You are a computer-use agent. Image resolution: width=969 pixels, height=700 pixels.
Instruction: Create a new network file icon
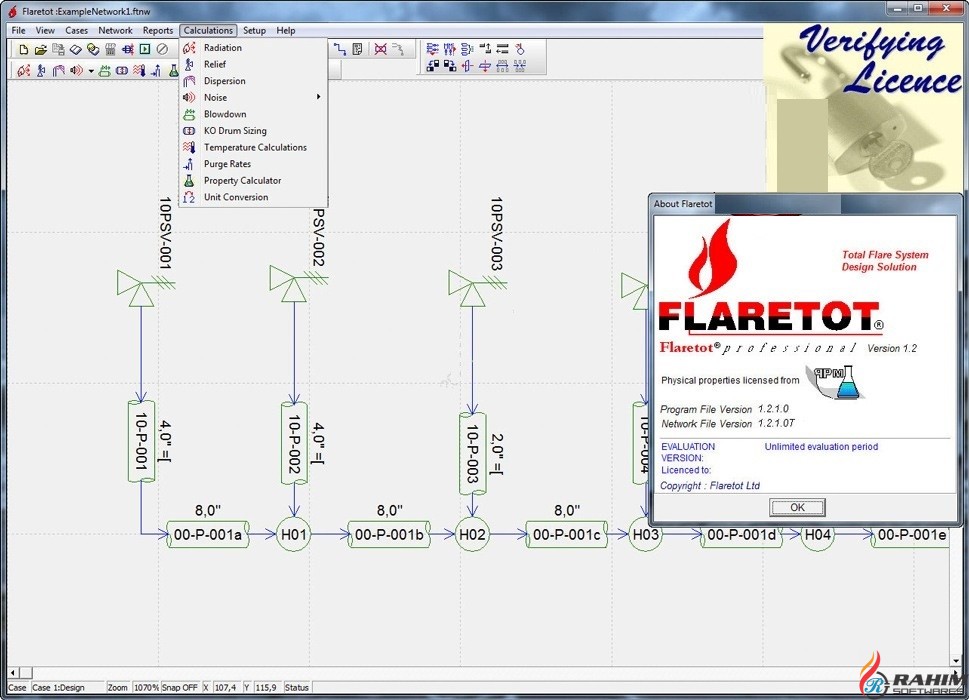coord(24,49)
